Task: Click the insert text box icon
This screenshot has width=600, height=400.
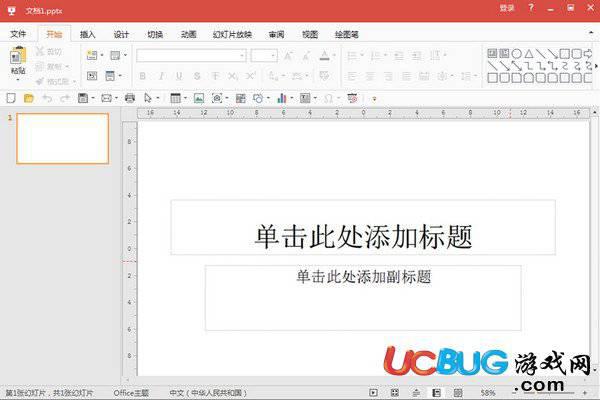Action: coord(305,98)
